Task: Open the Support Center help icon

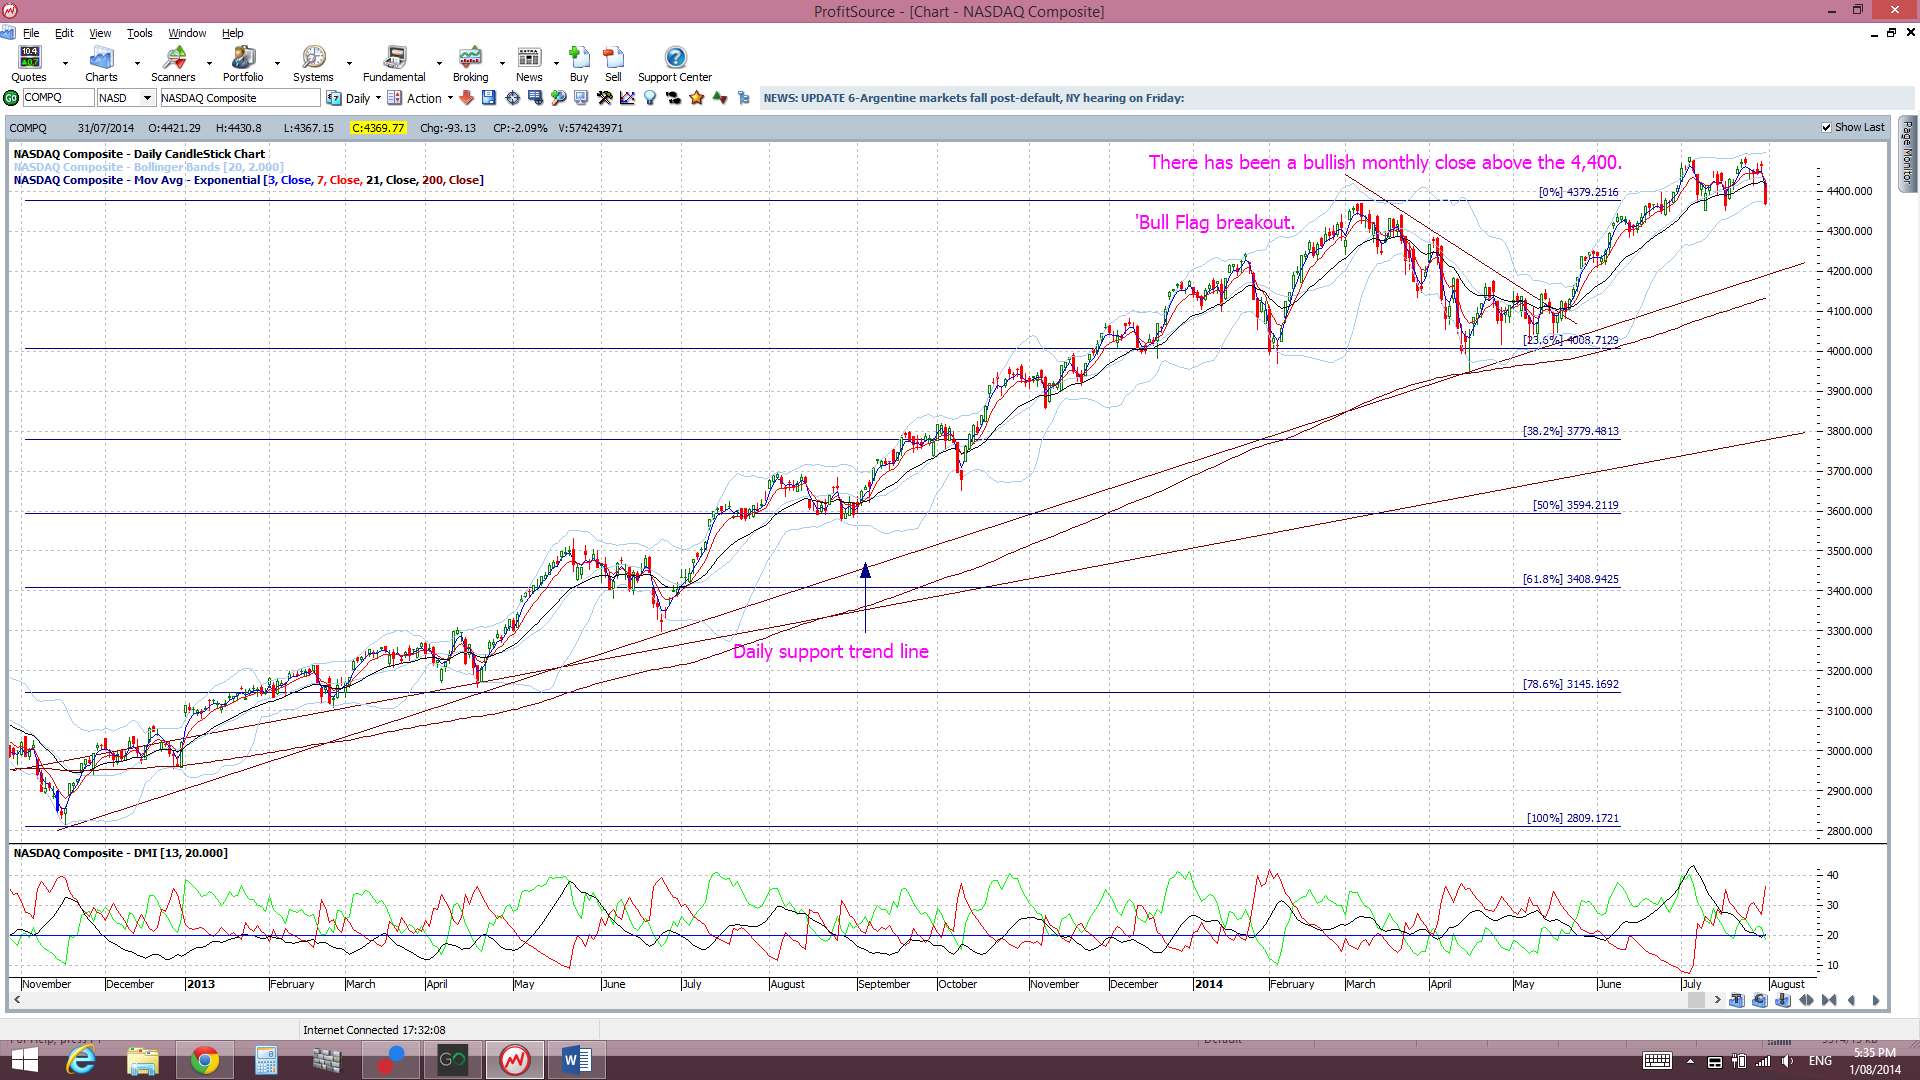Action: (x=675, y=64)
